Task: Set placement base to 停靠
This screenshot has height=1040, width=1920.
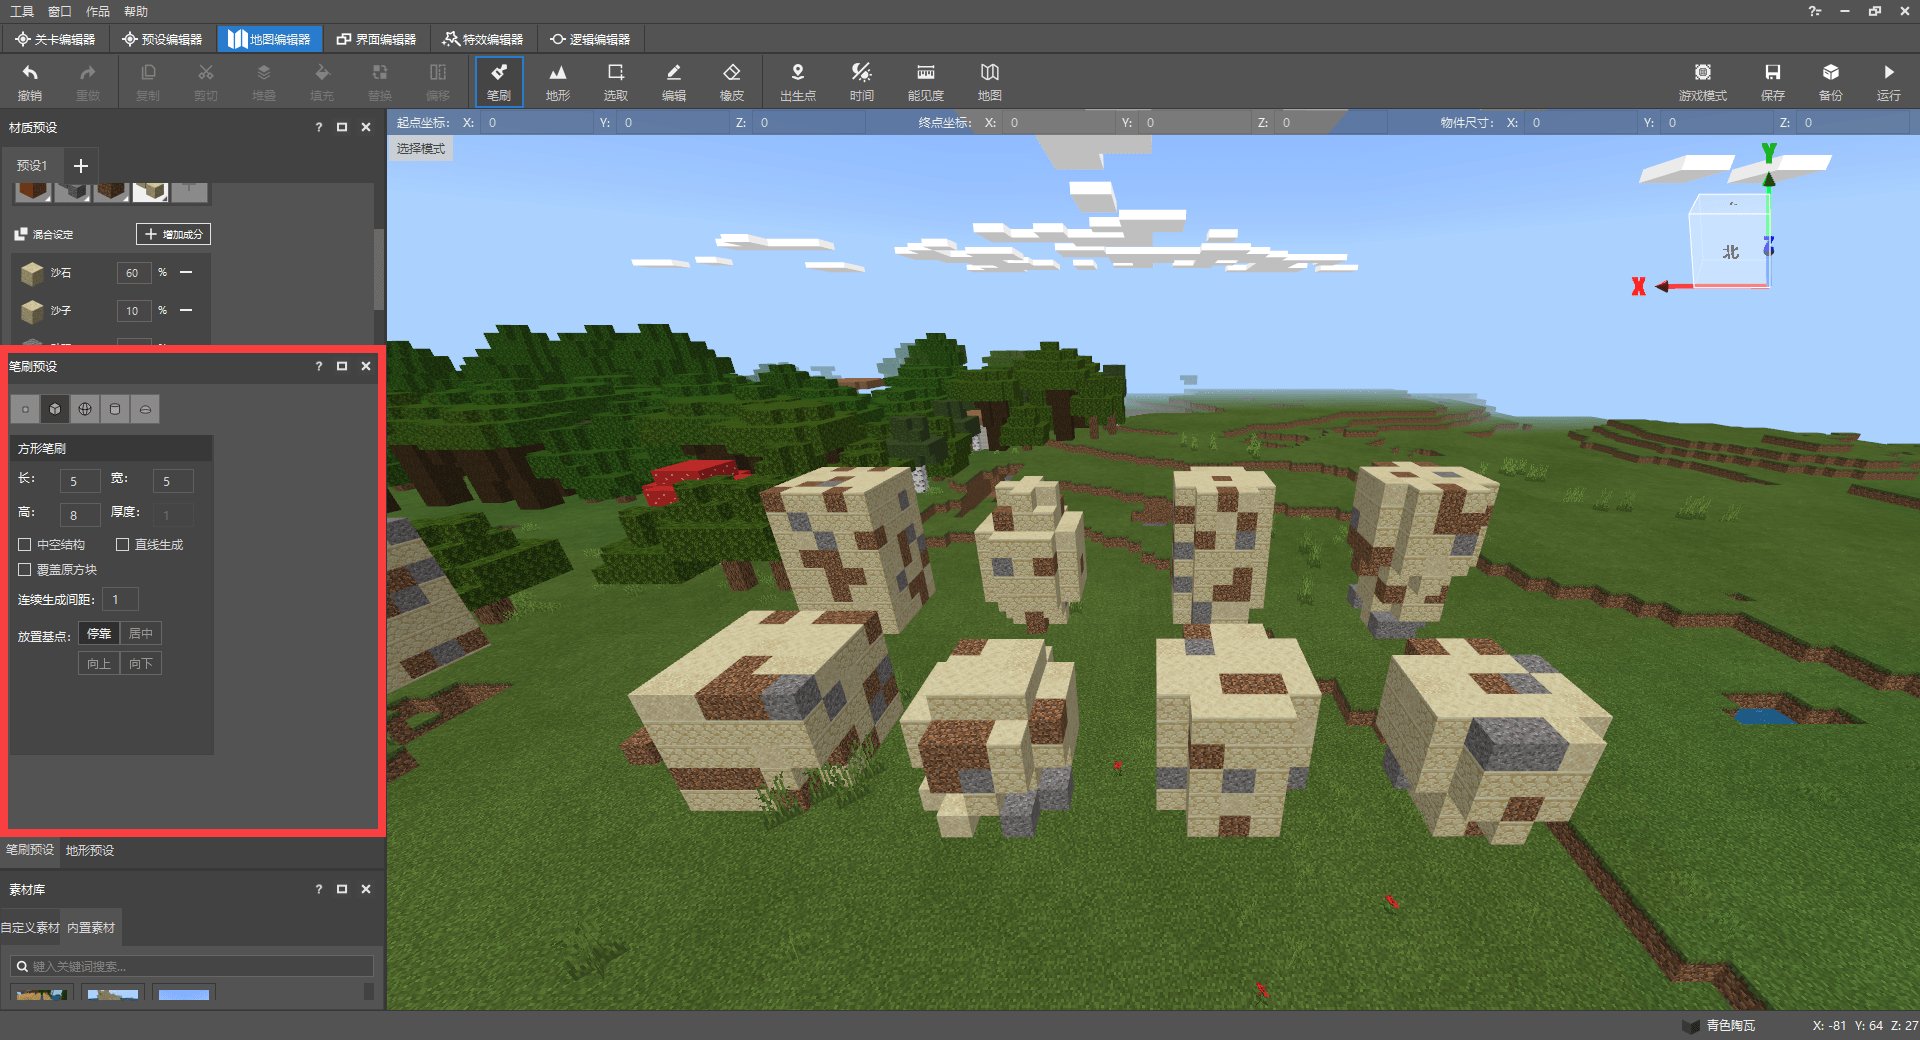Action: click(99, 633)
